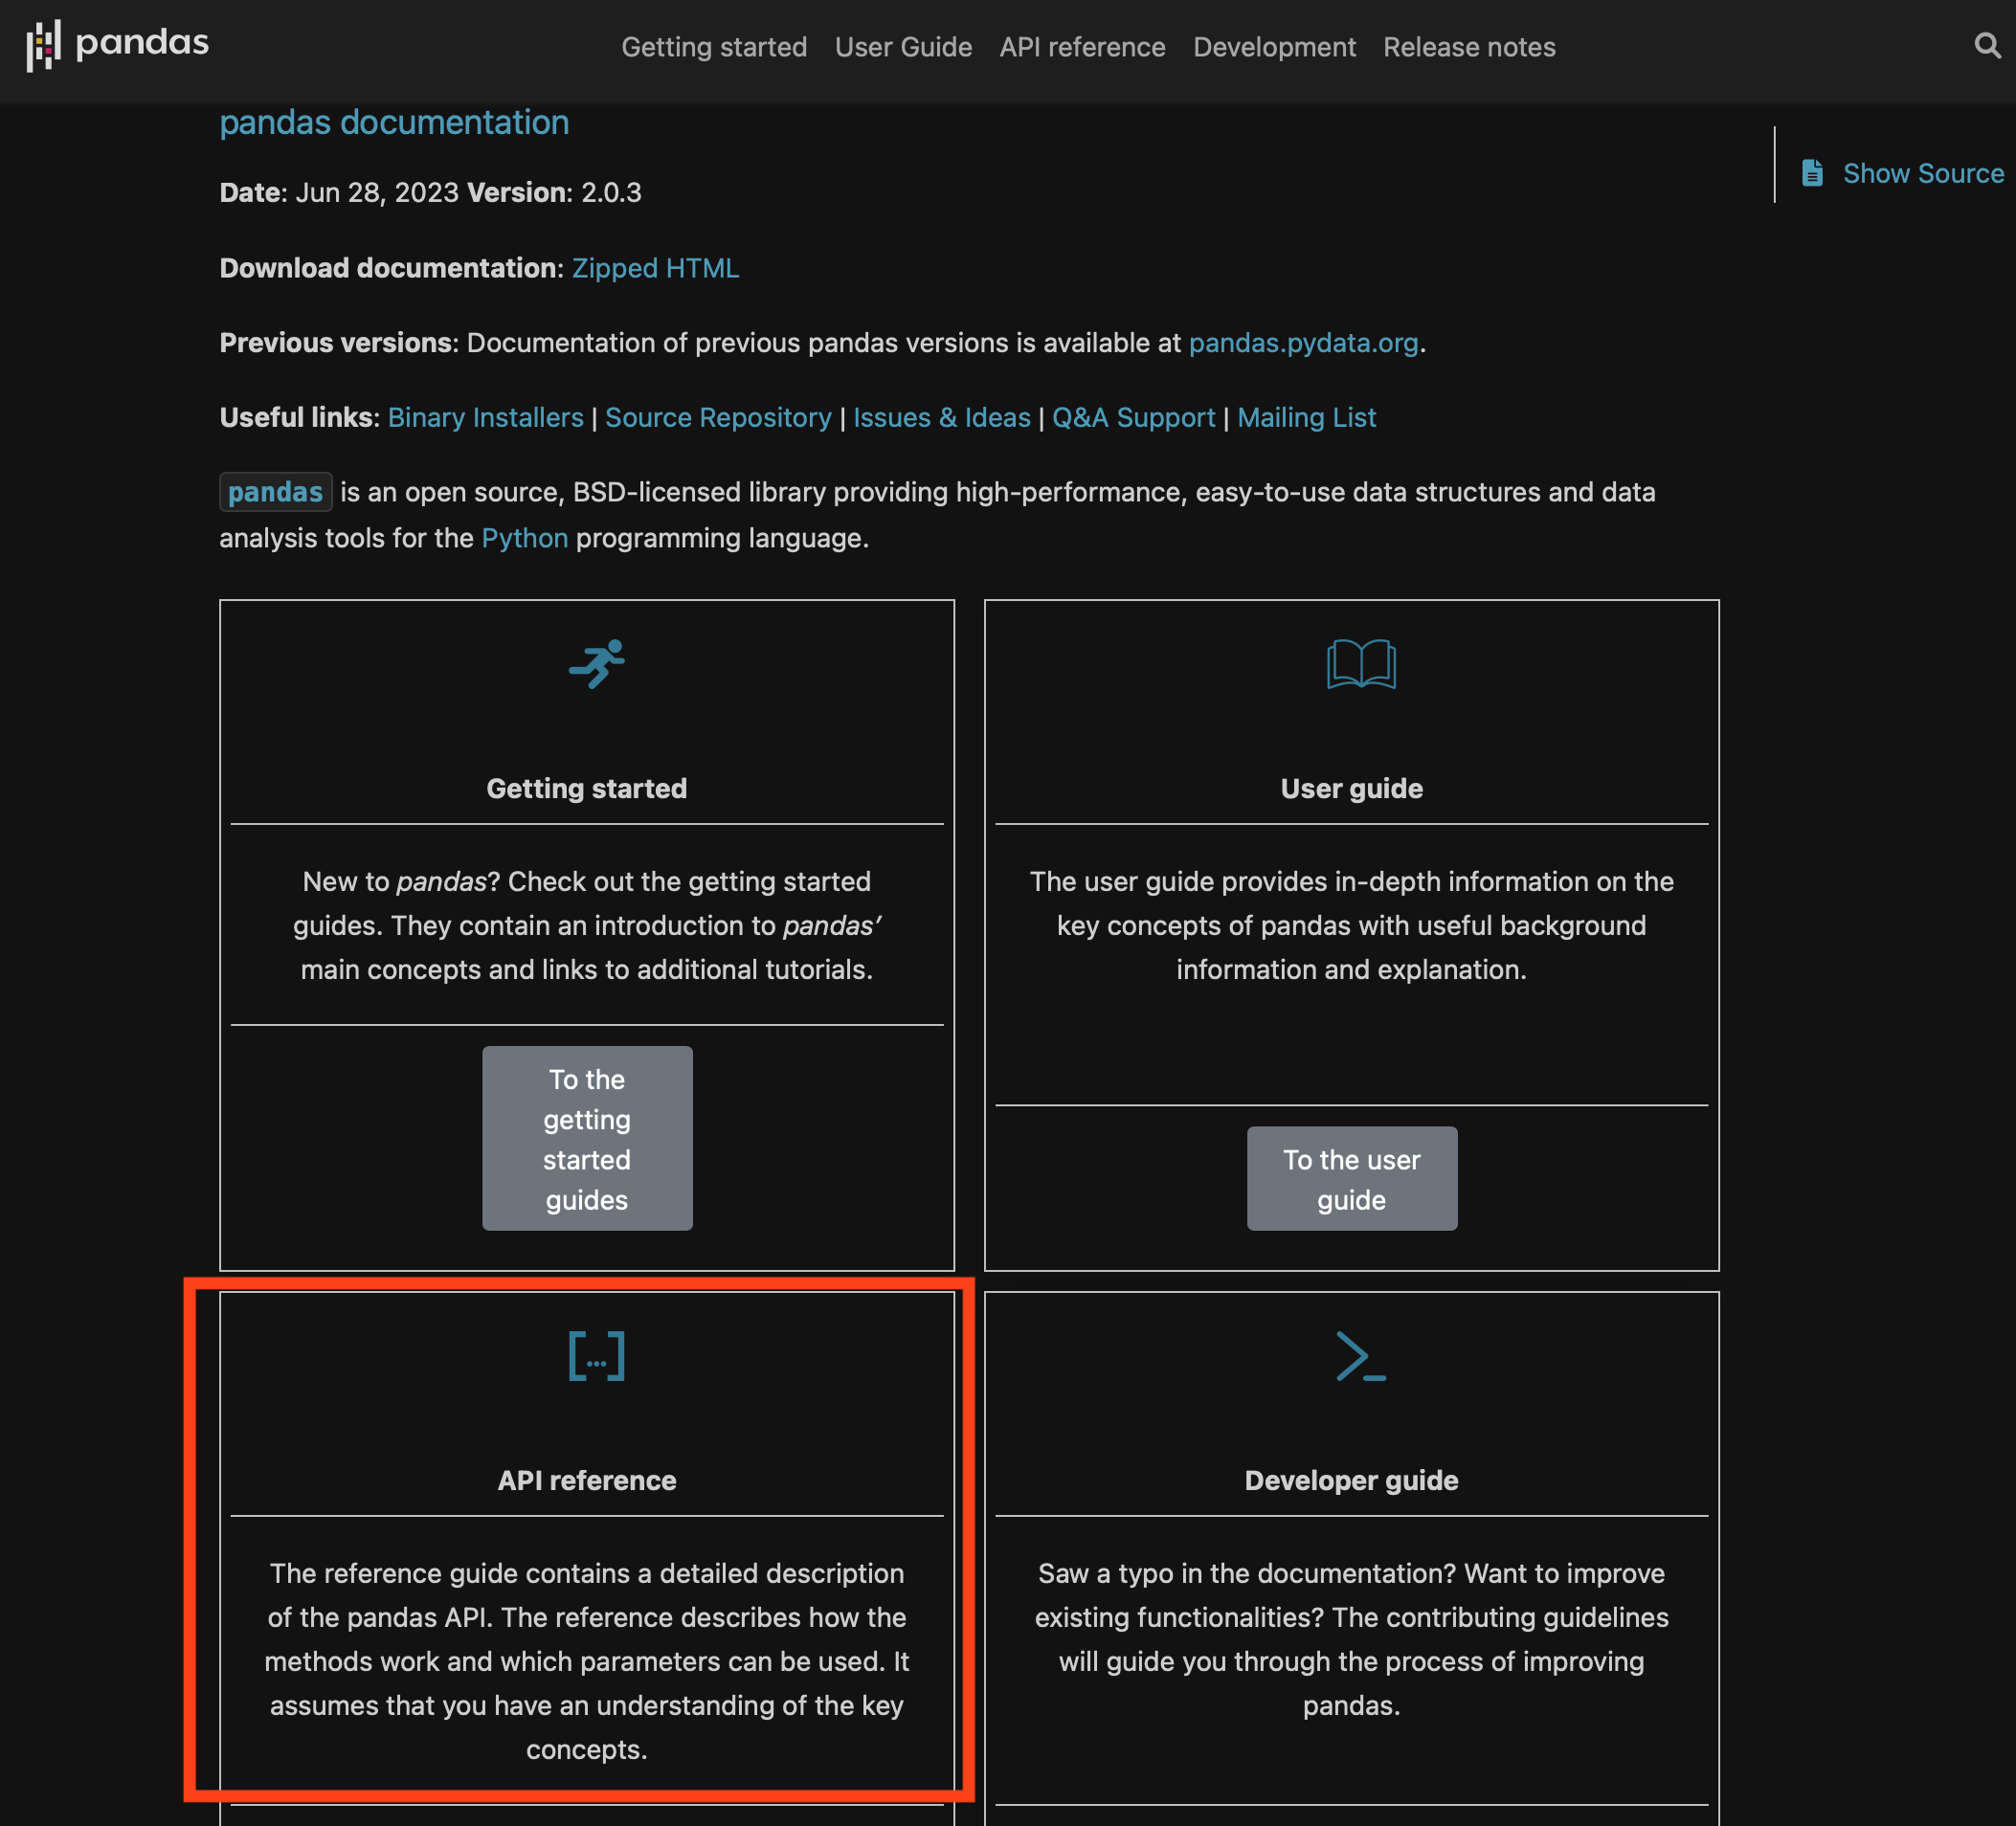Click the pandas logo in header
The height and width of the screenshot is (1826, 2016).
pos(117,45)
